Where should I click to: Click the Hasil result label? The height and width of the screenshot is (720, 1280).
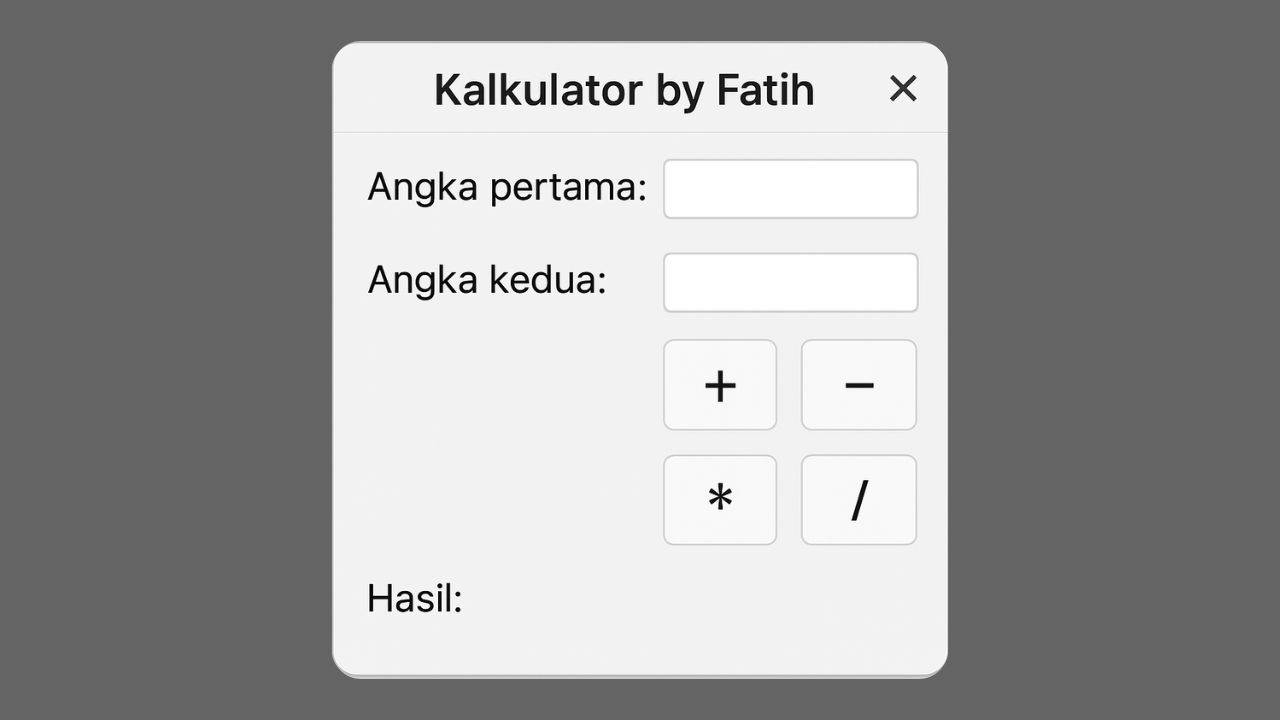pos(414,597)
